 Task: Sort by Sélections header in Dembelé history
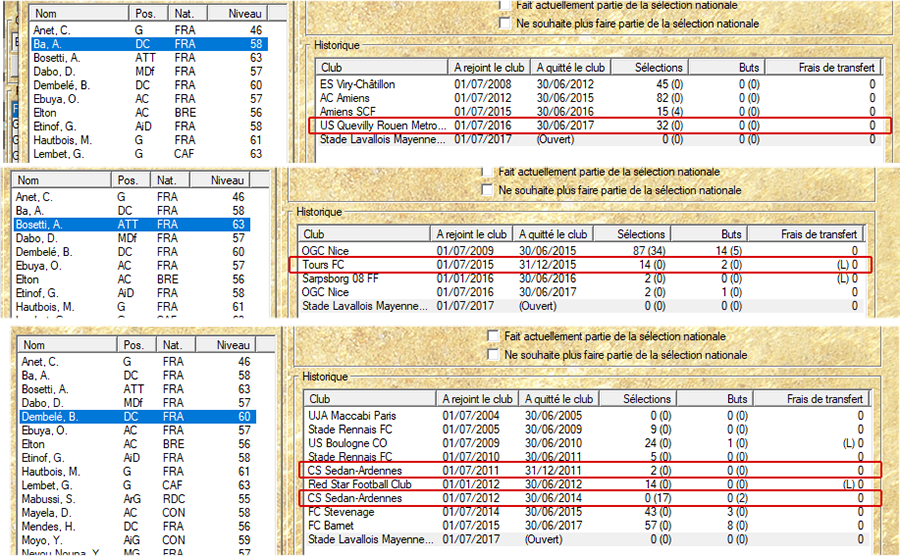pos(638,399)
